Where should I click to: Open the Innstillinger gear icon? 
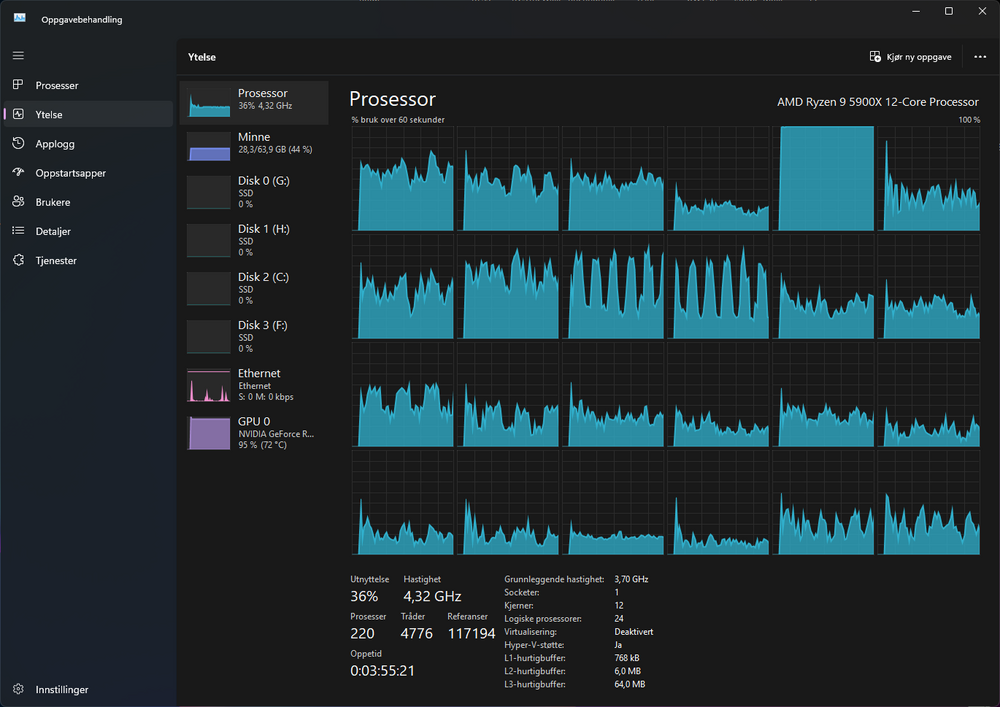[18, 689]
